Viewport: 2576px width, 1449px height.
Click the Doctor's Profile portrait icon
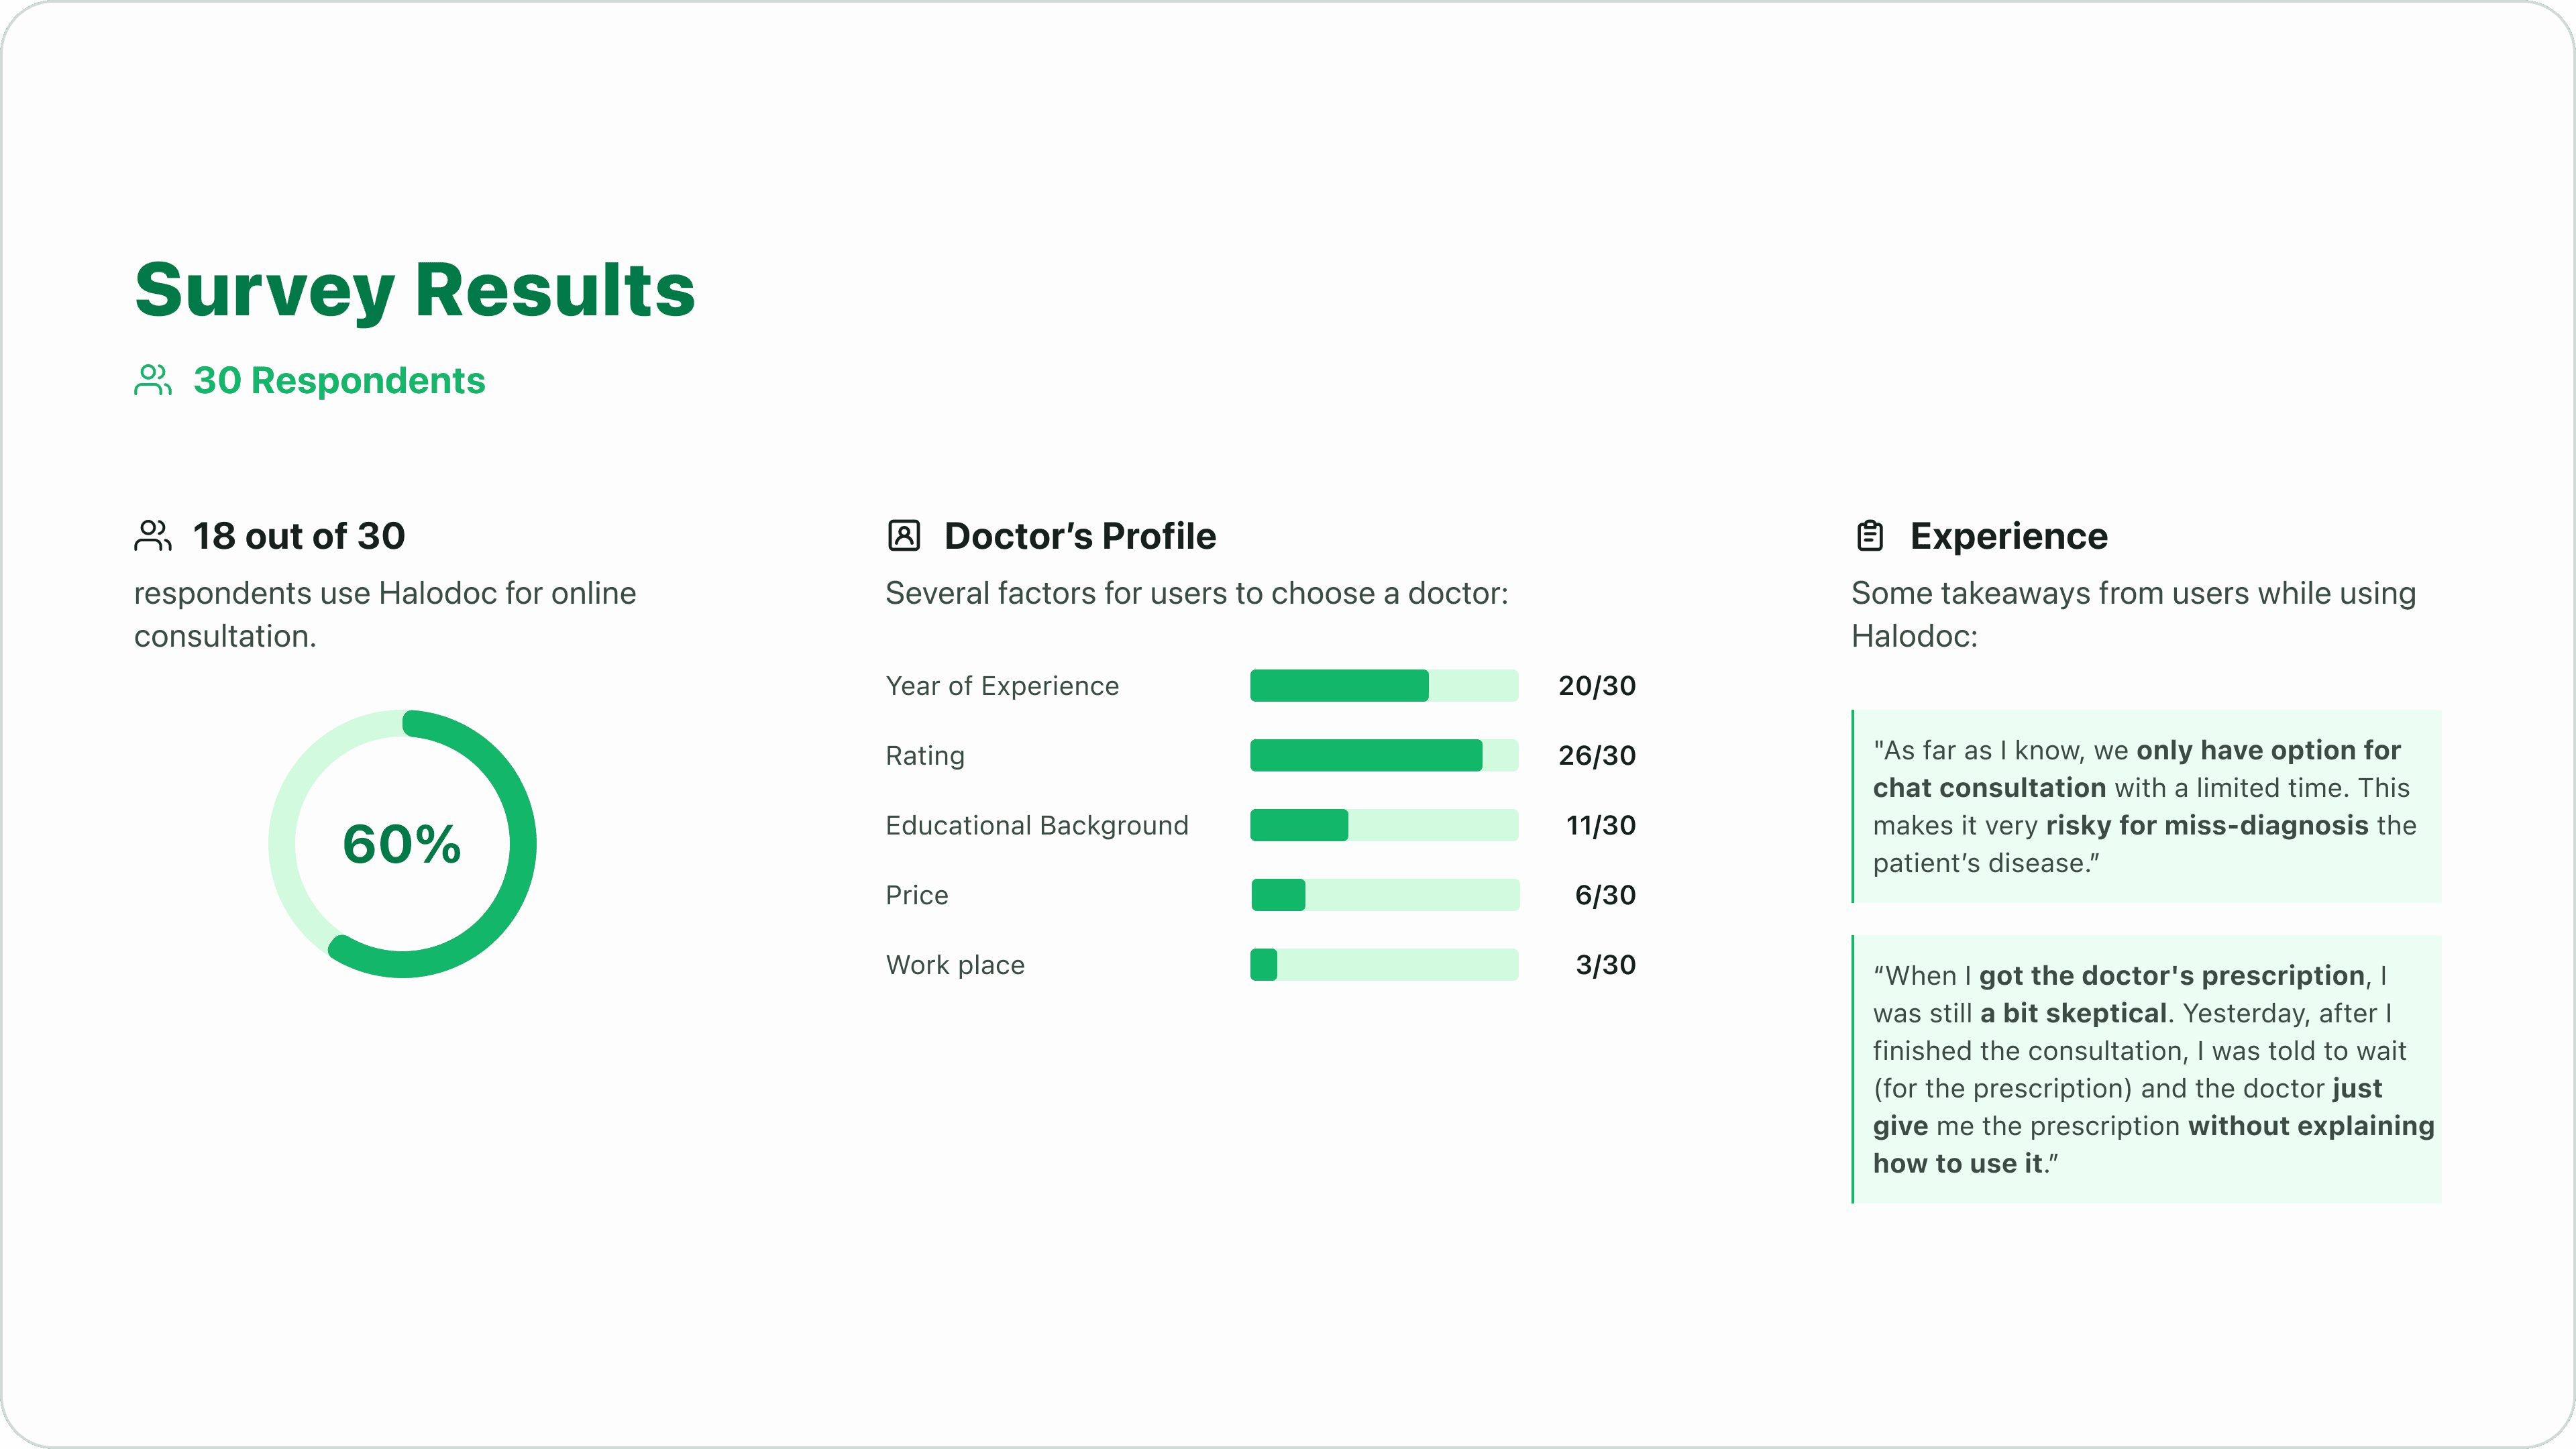click(904, 535)
